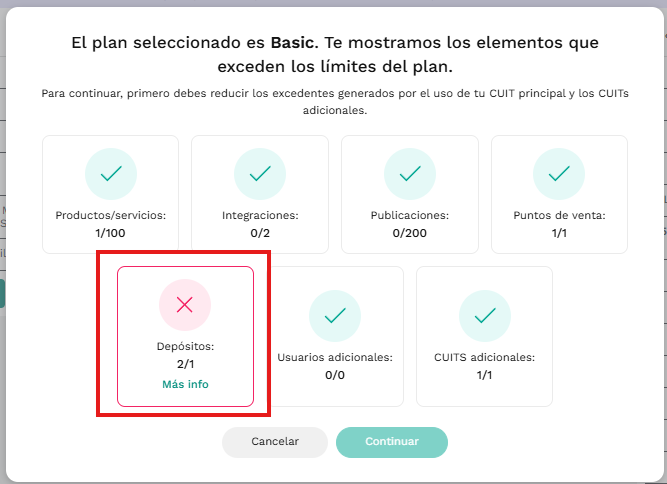Image resolution: width=667 pixels, height=484 pixels.
Task: Click the Productos/servicios green checkmark icon
Action: (x=111, y=174)
